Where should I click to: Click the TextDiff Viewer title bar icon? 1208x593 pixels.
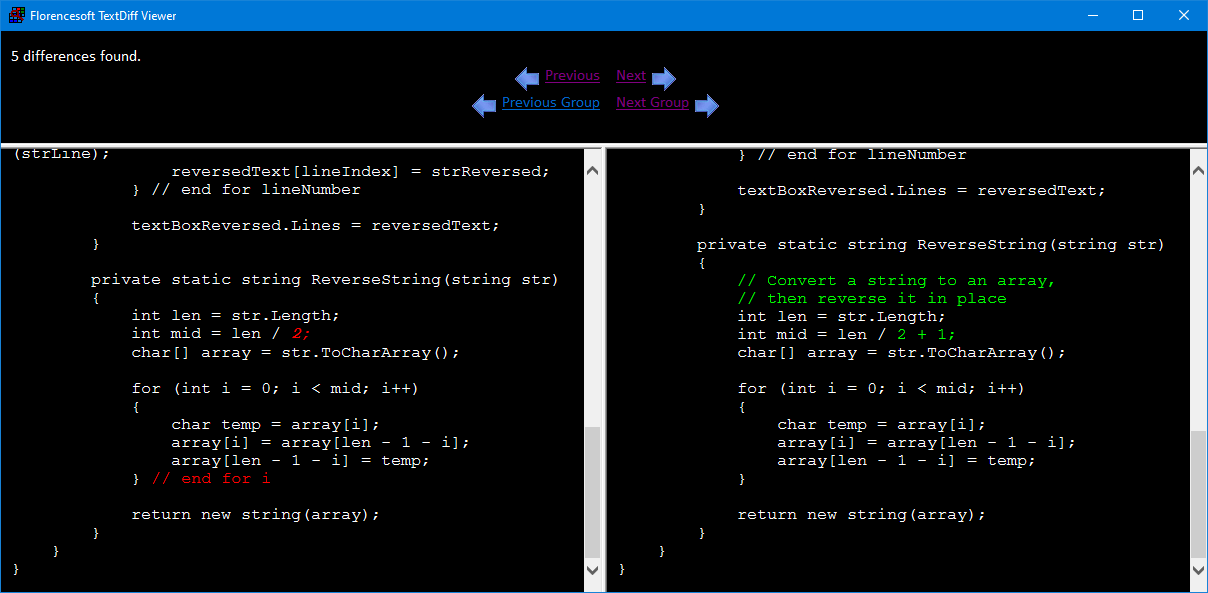click(15, 15)
